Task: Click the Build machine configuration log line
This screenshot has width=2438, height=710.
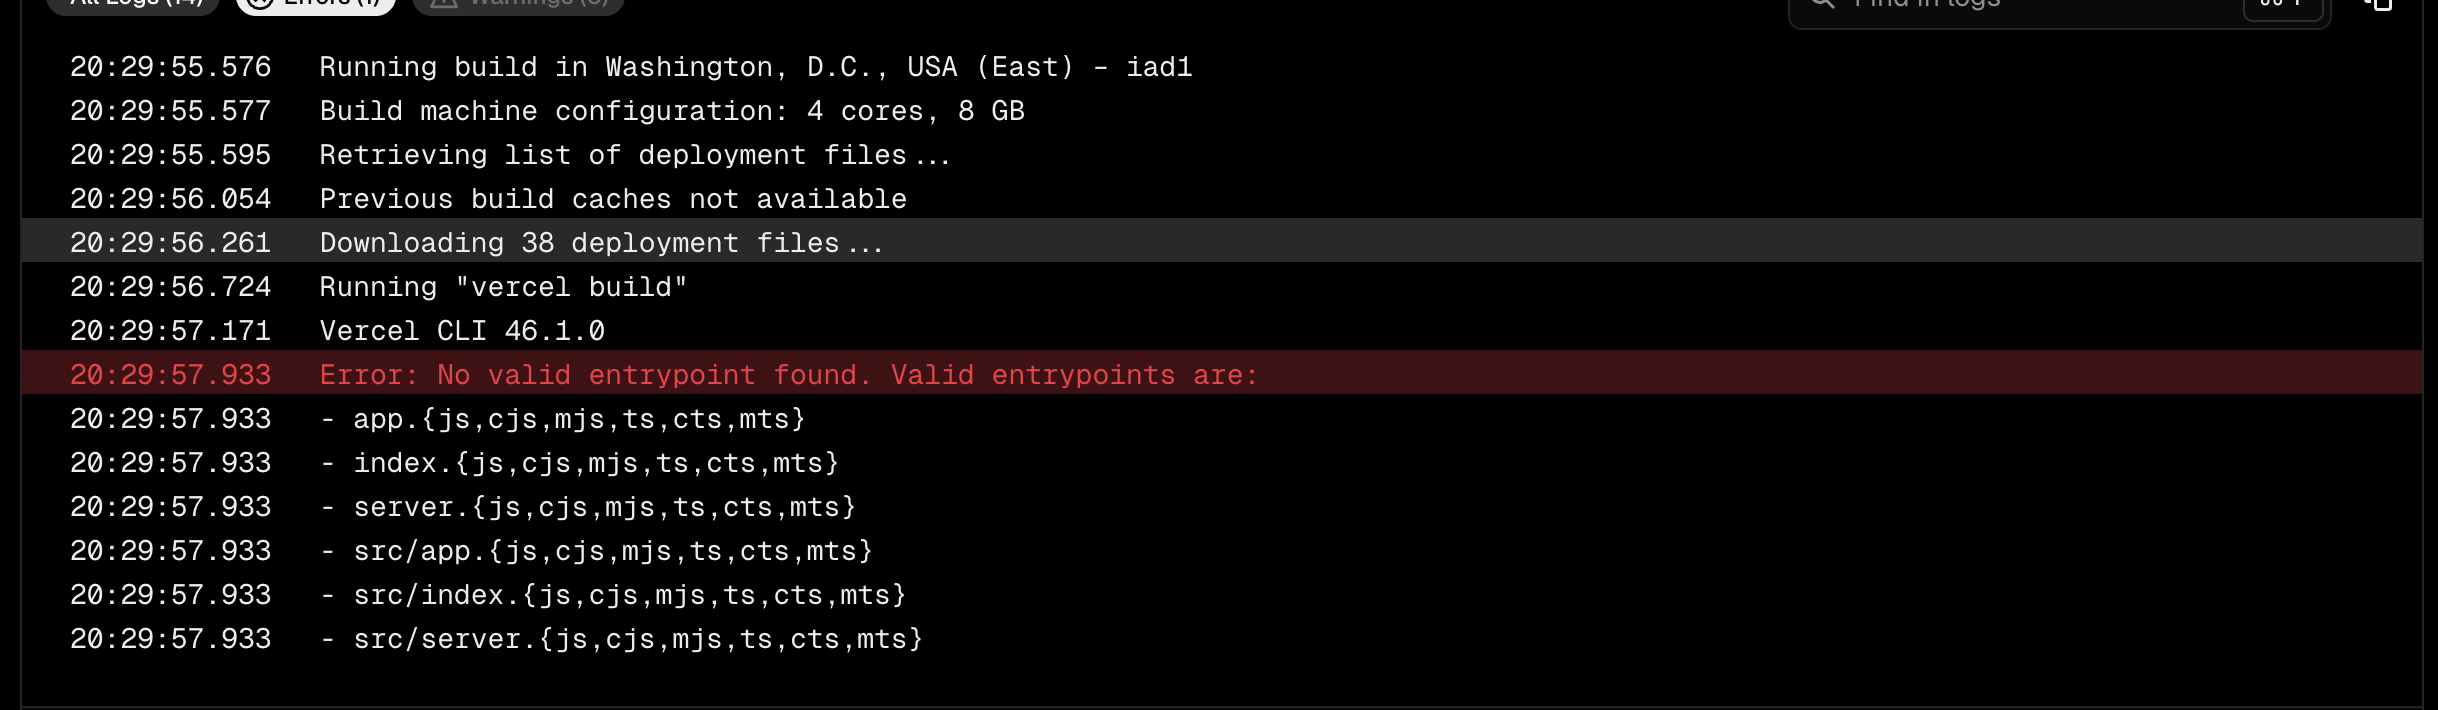Action: click(1221, 111)
